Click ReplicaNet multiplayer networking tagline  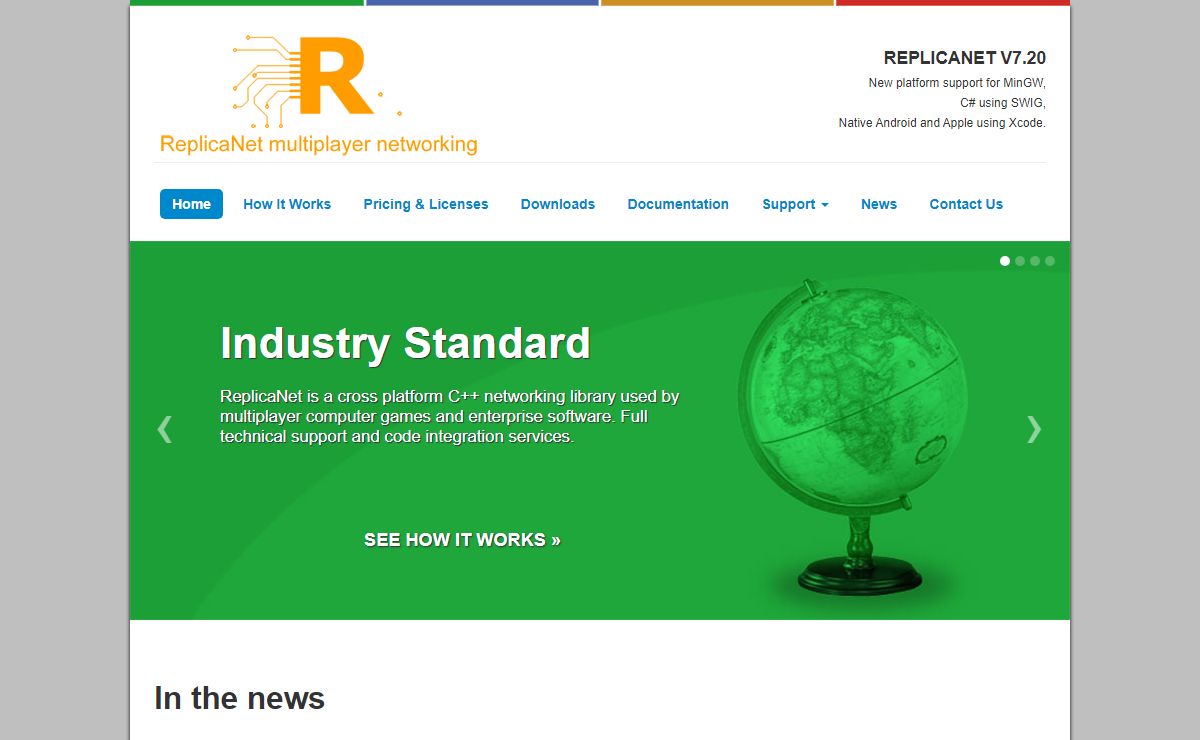point(318,144)
